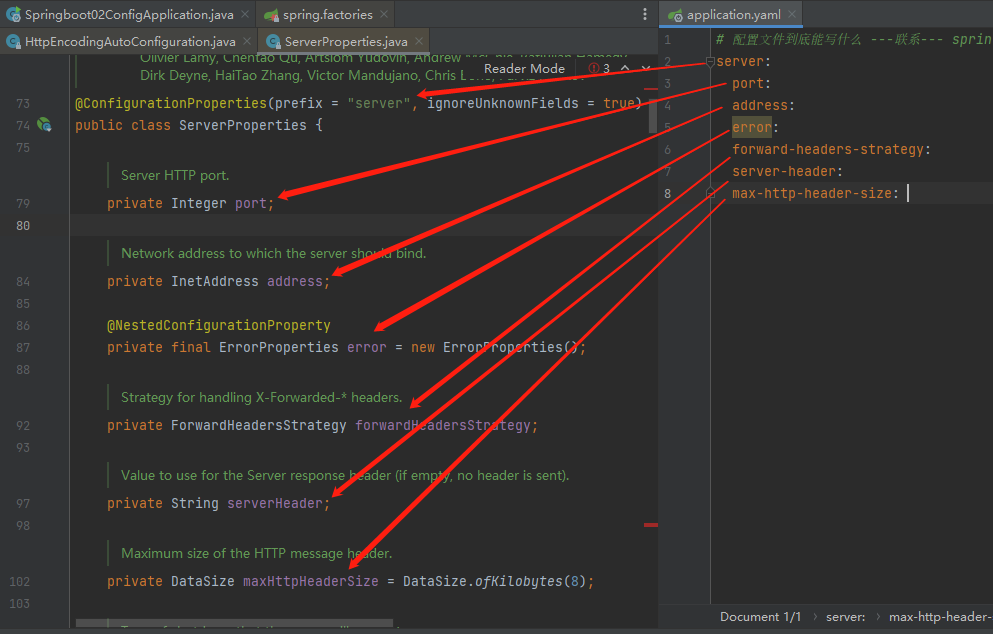Click the @NestedConfigurationProperty annotation
This screenshot has height=634, width=993.
click(x=218, y=326)
